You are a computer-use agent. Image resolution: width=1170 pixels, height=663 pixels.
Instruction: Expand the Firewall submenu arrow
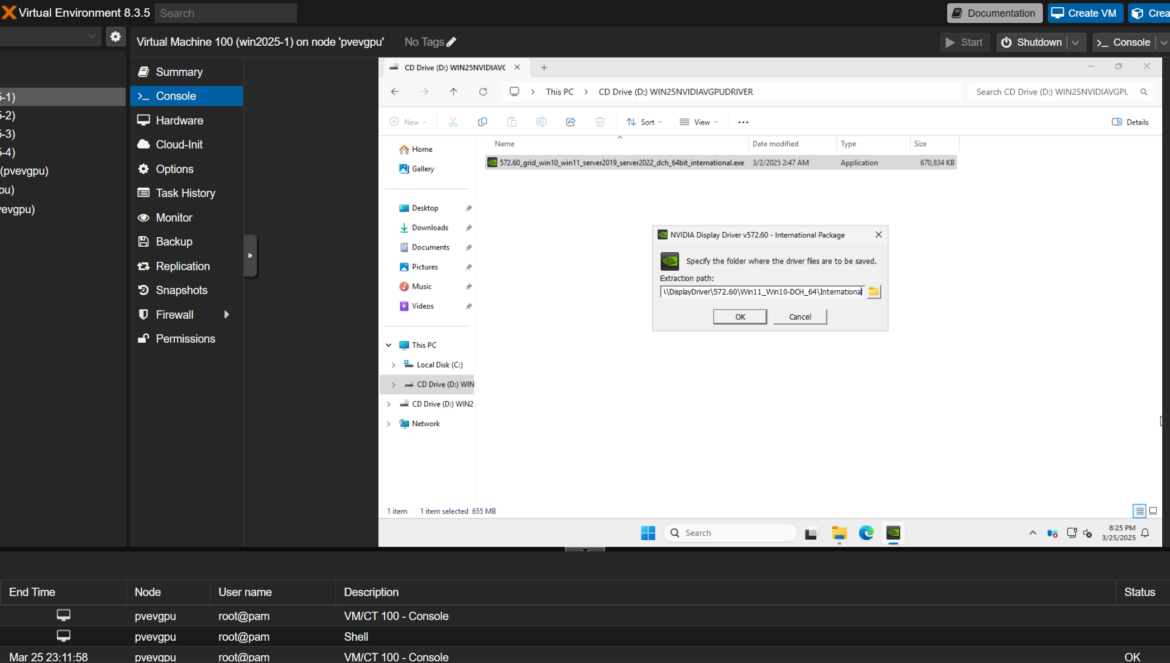(x=226, y=315)
